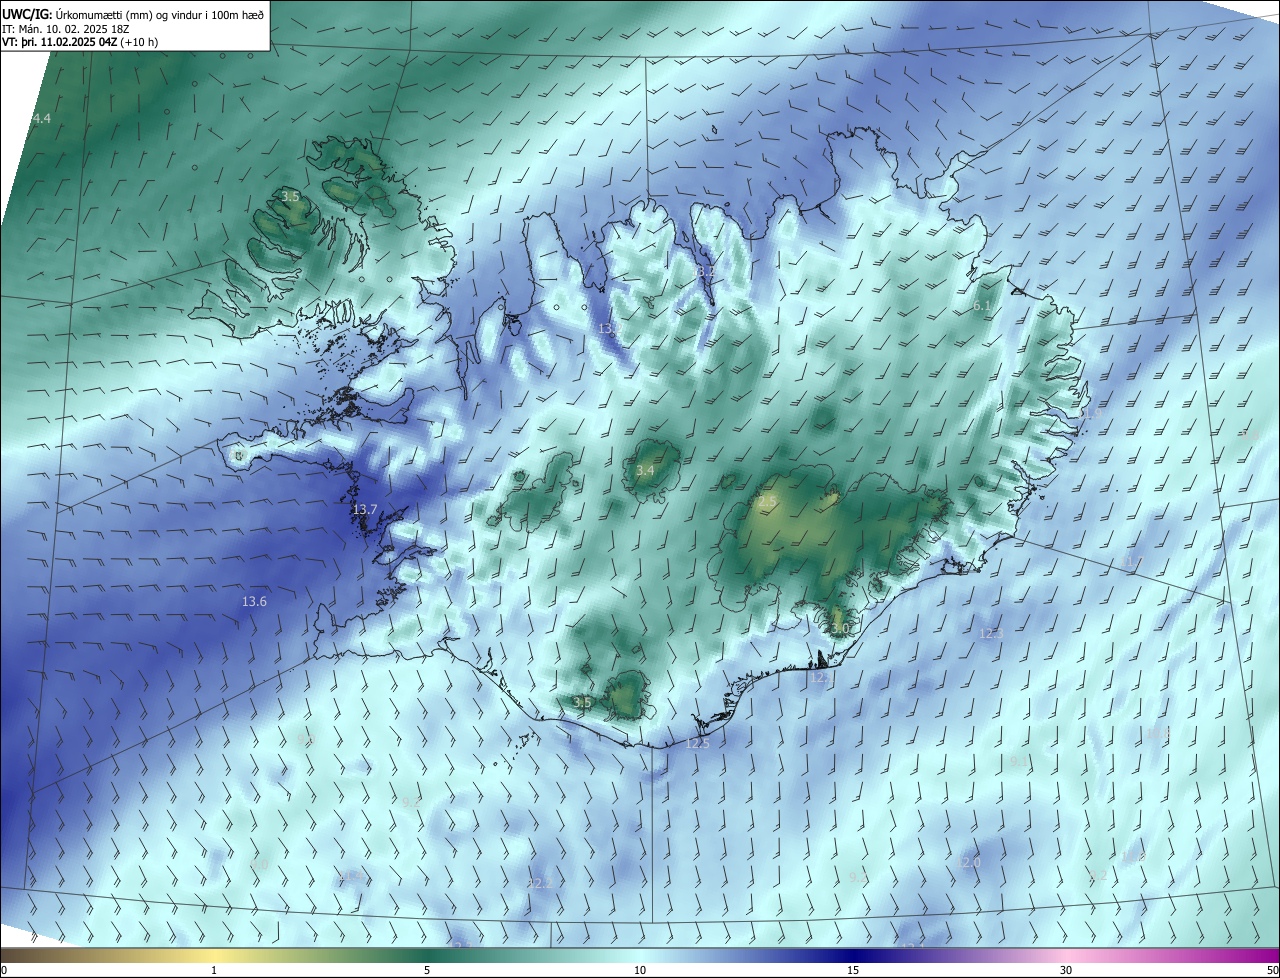The width and height of the screenshot is (1280, 978).
Task: Click the 13.7 value label
Action: click(365, 509)
